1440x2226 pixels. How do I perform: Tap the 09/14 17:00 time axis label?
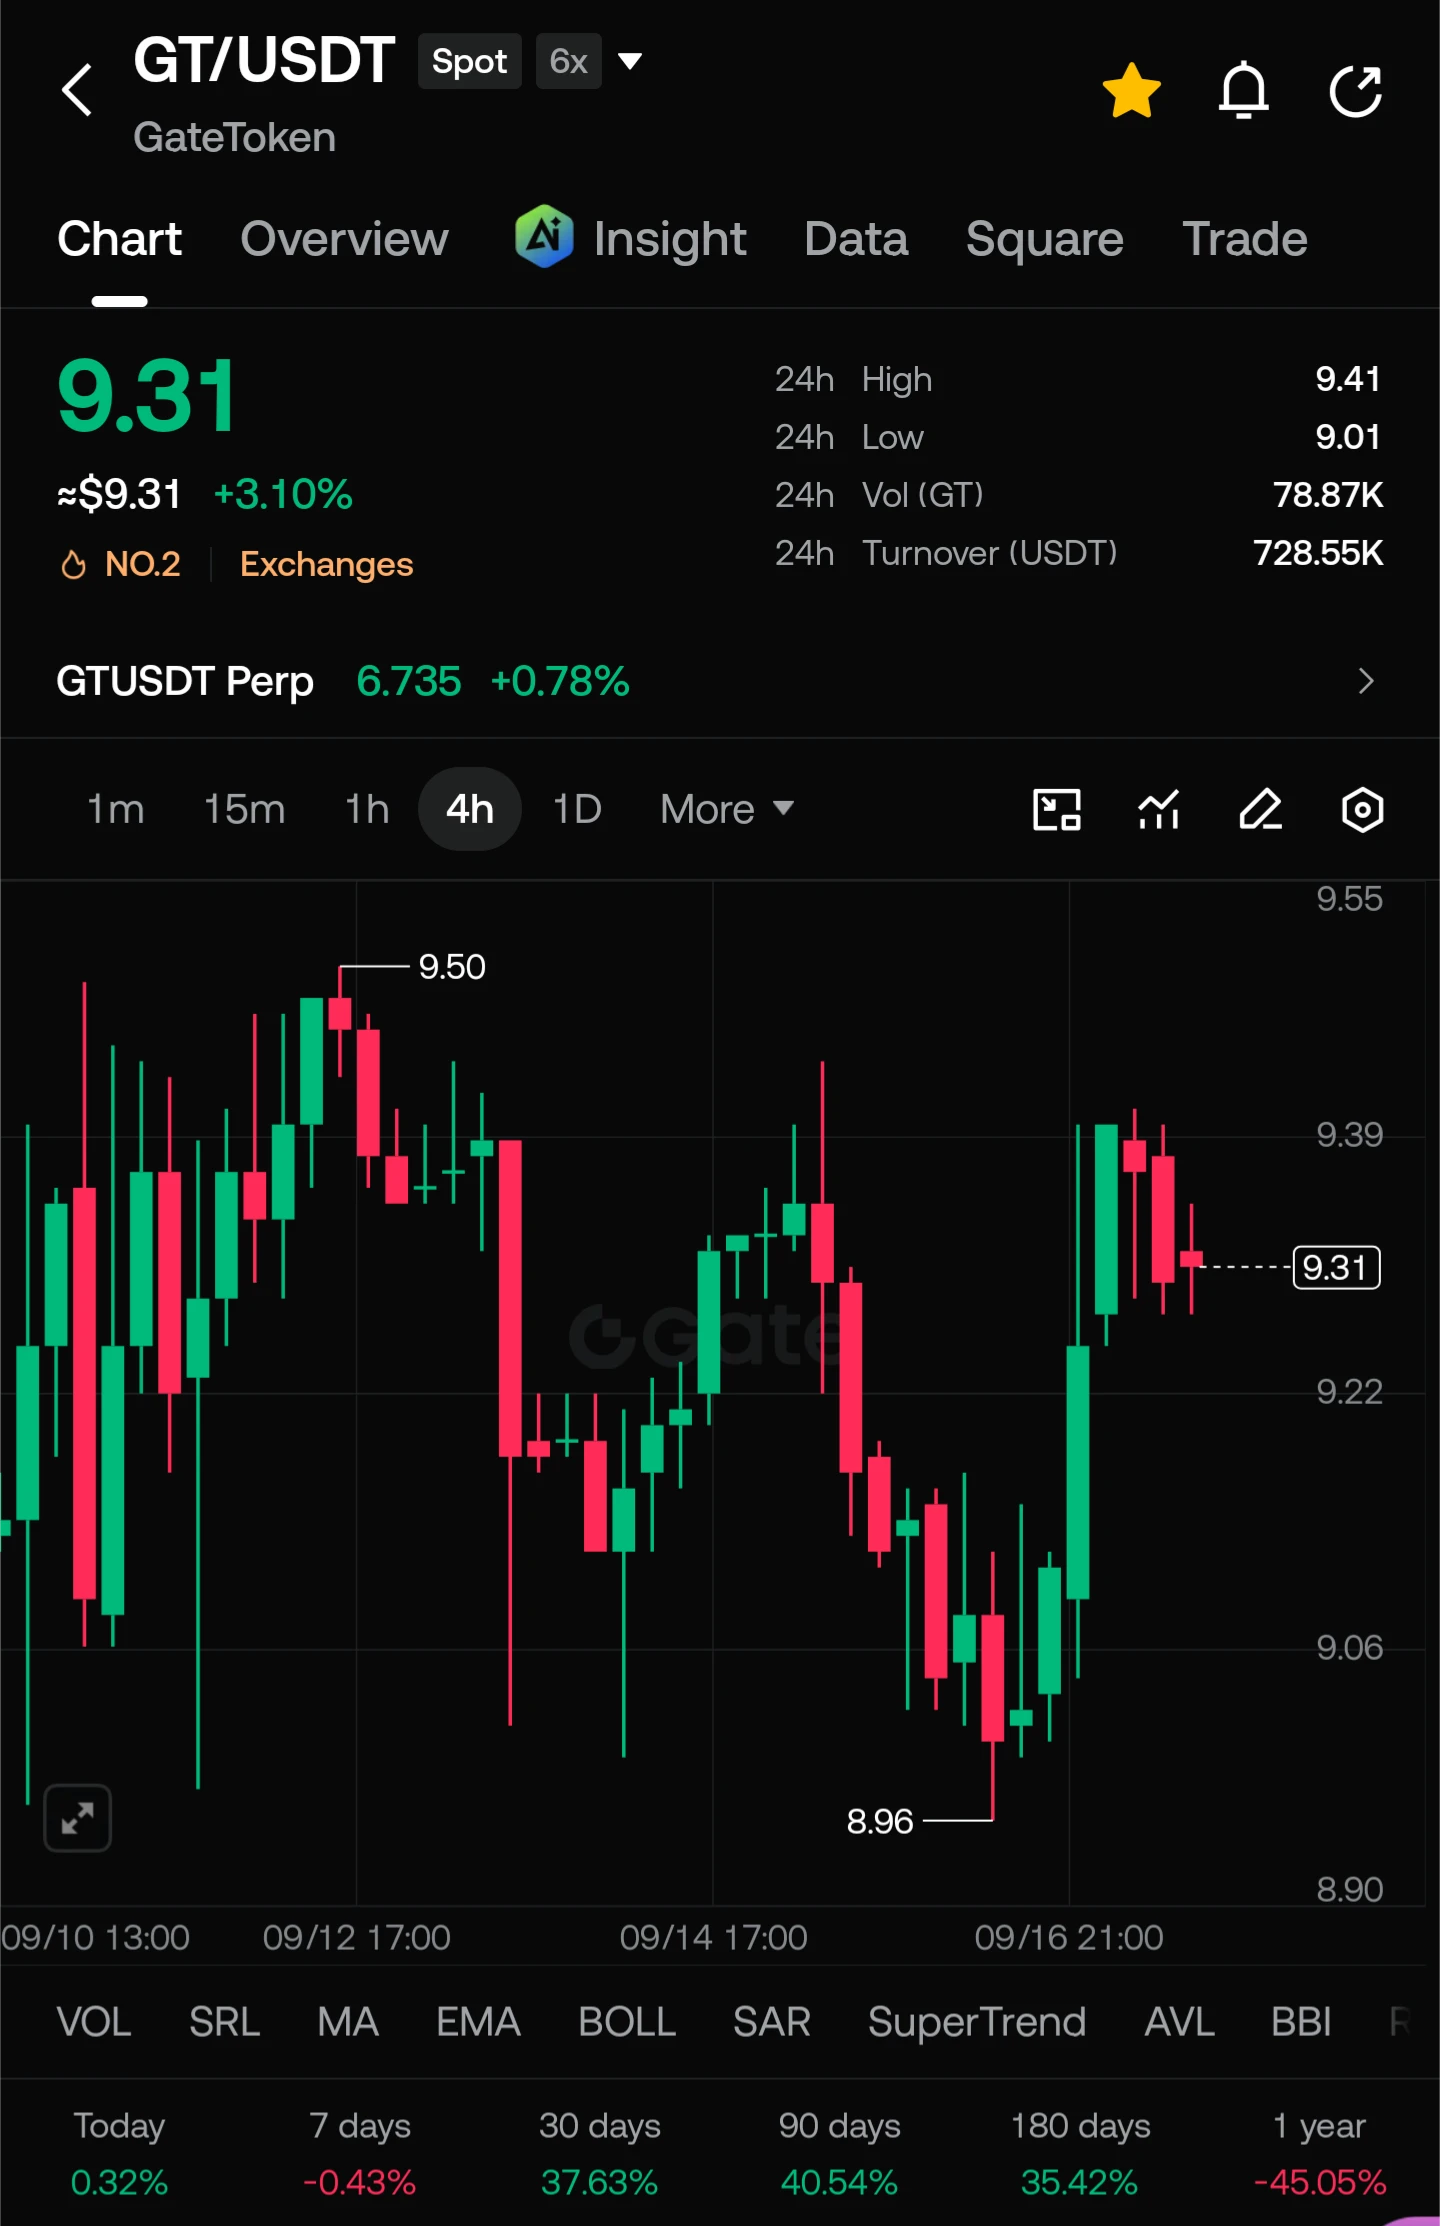click(713, 1938)
